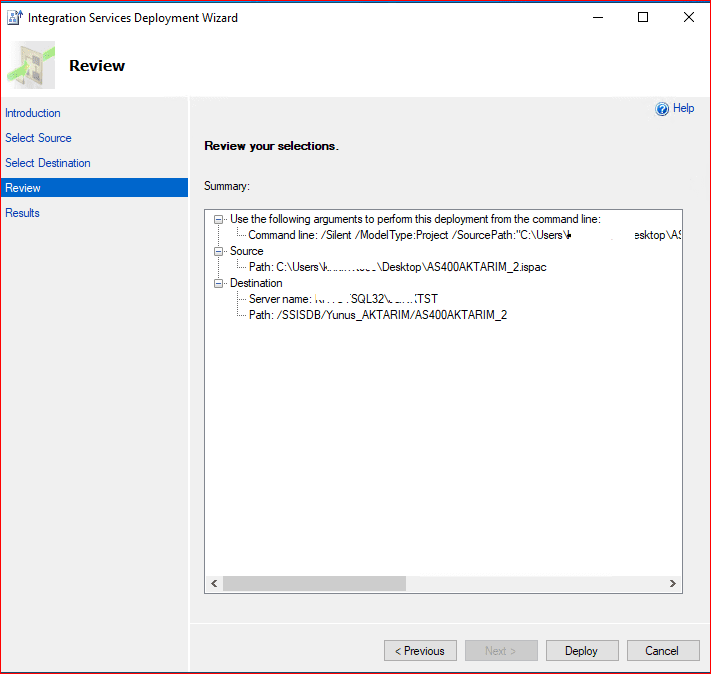711x674 pixels.
Task: Click the Help question mark icon
Action: tap(662, 109)
